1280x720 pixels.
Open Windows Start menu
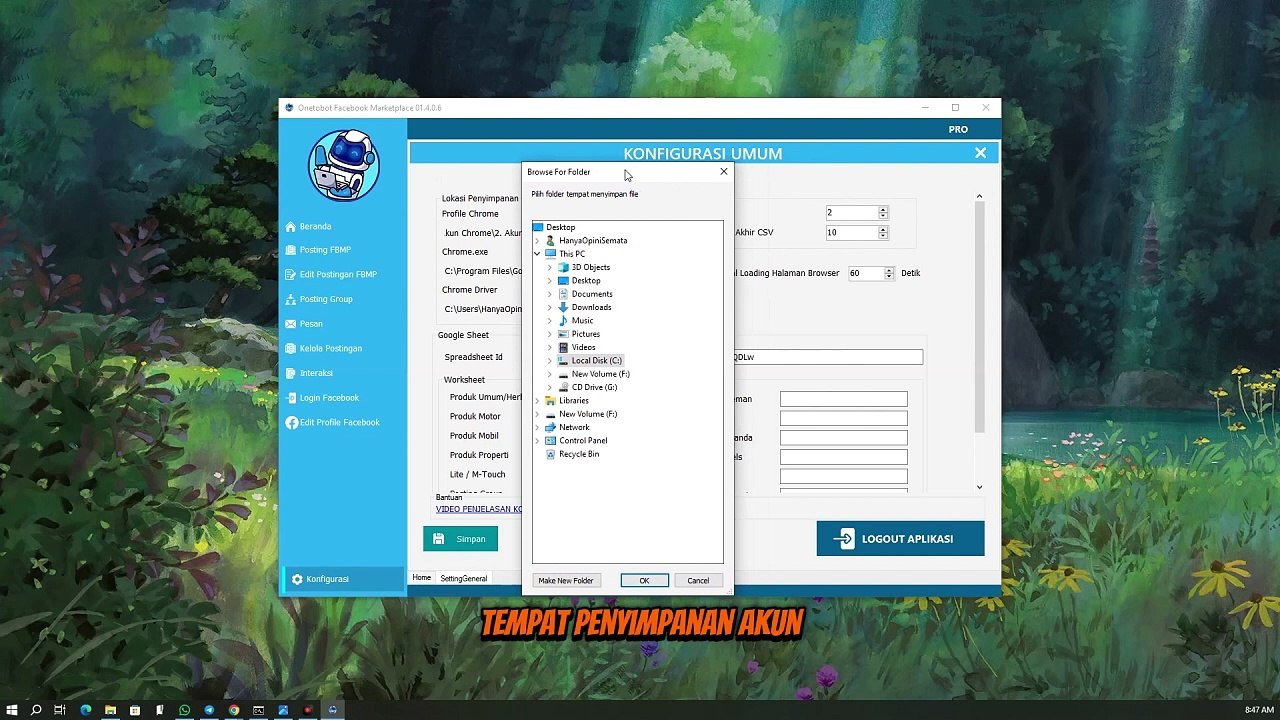[12, 710]
